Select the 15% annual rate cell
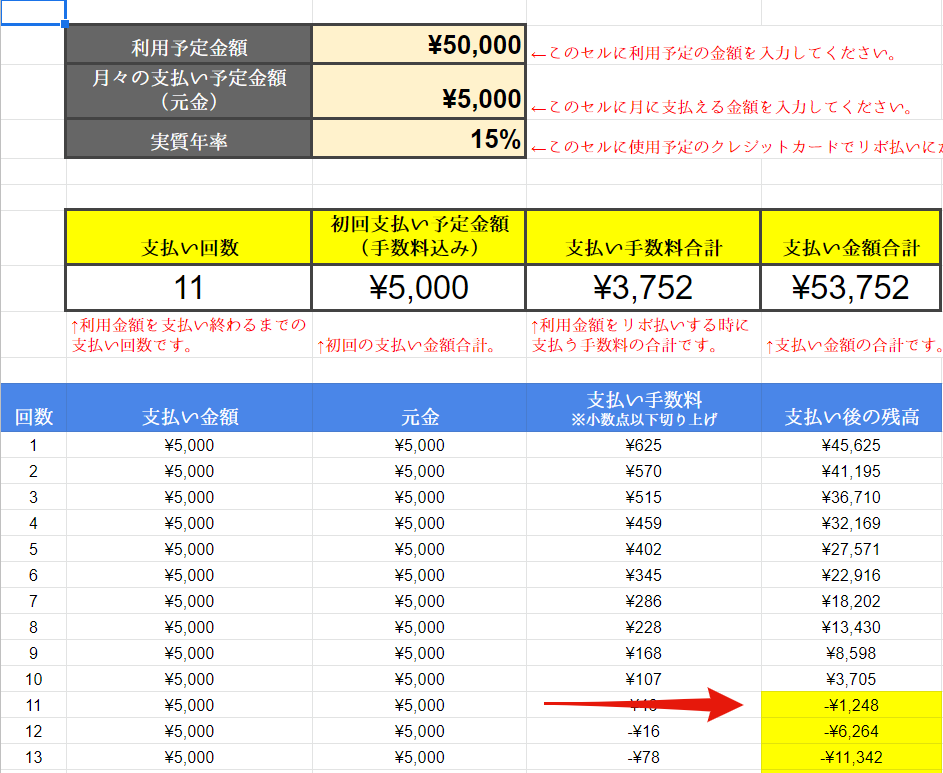 click(419, 138)
